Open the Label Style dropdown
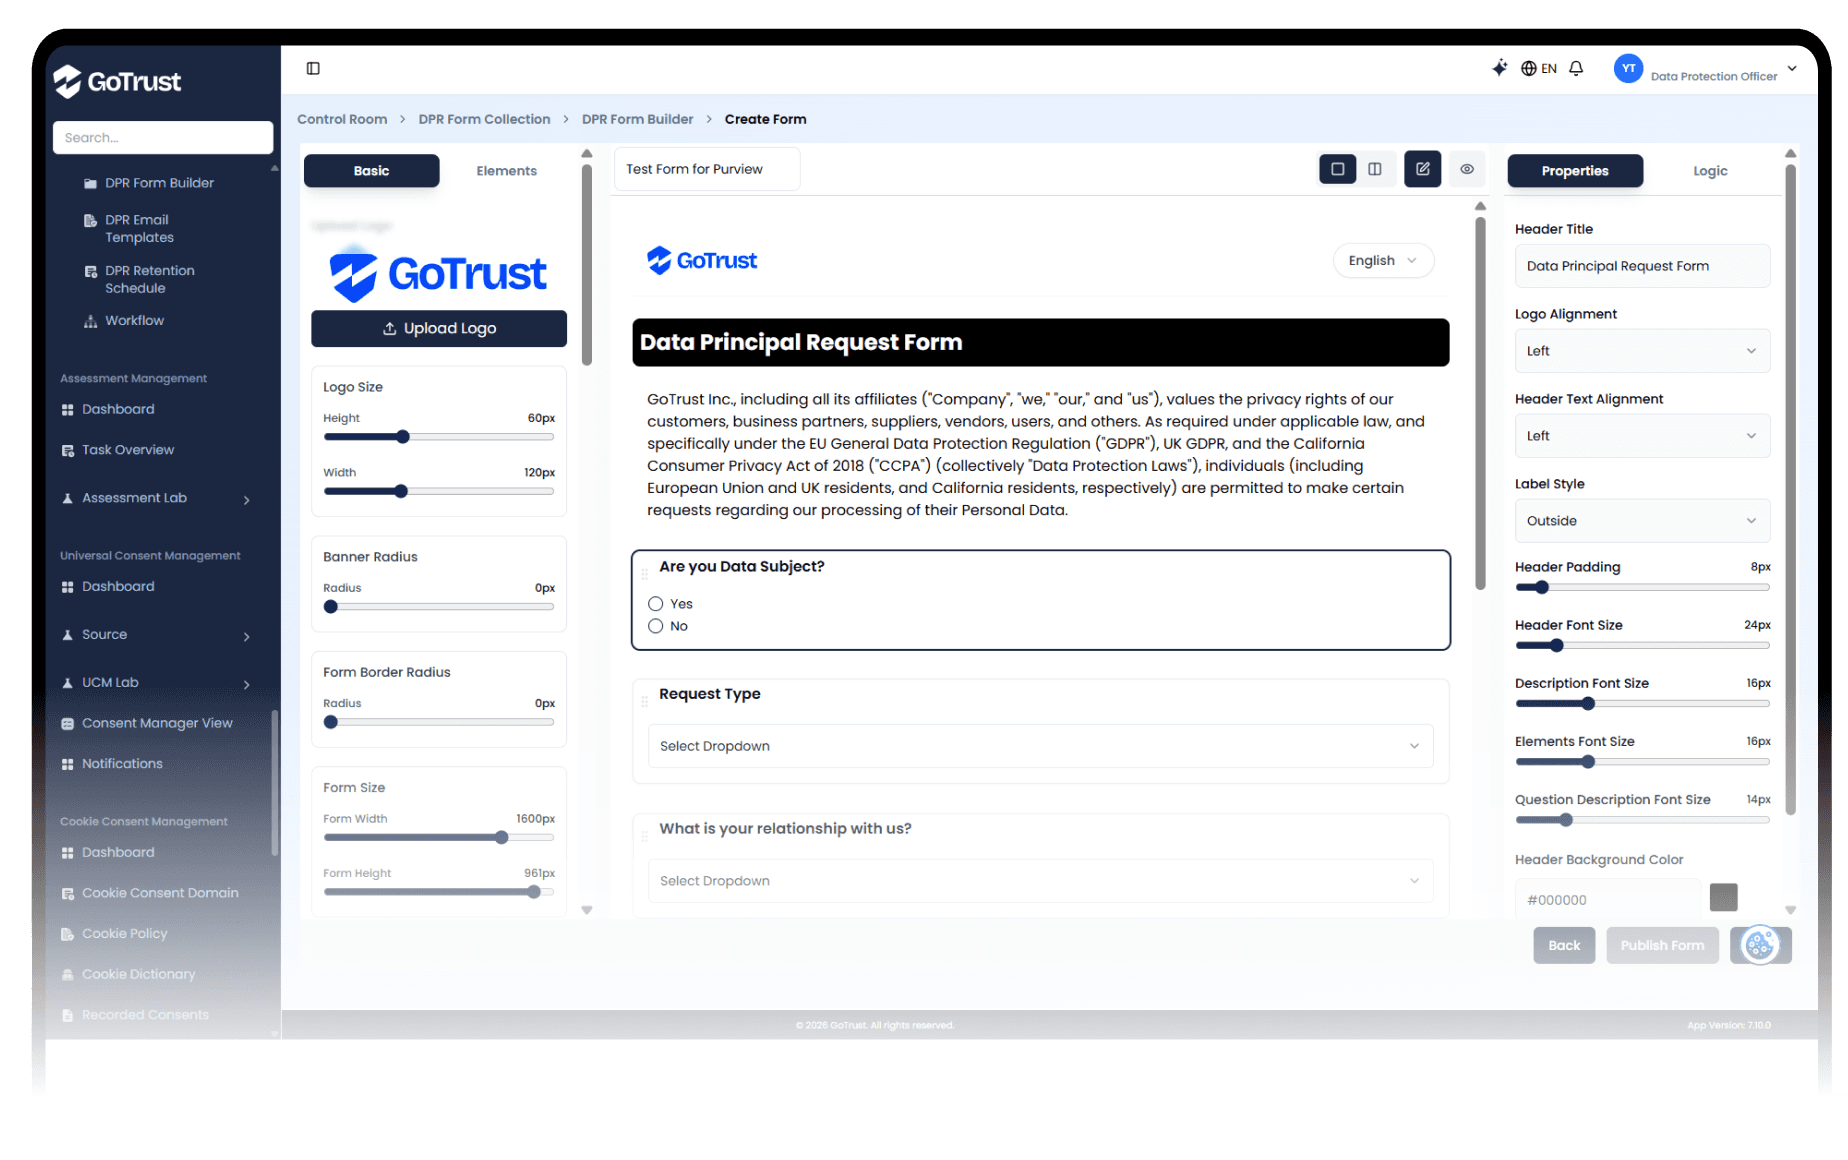 tap(1642, 521)
